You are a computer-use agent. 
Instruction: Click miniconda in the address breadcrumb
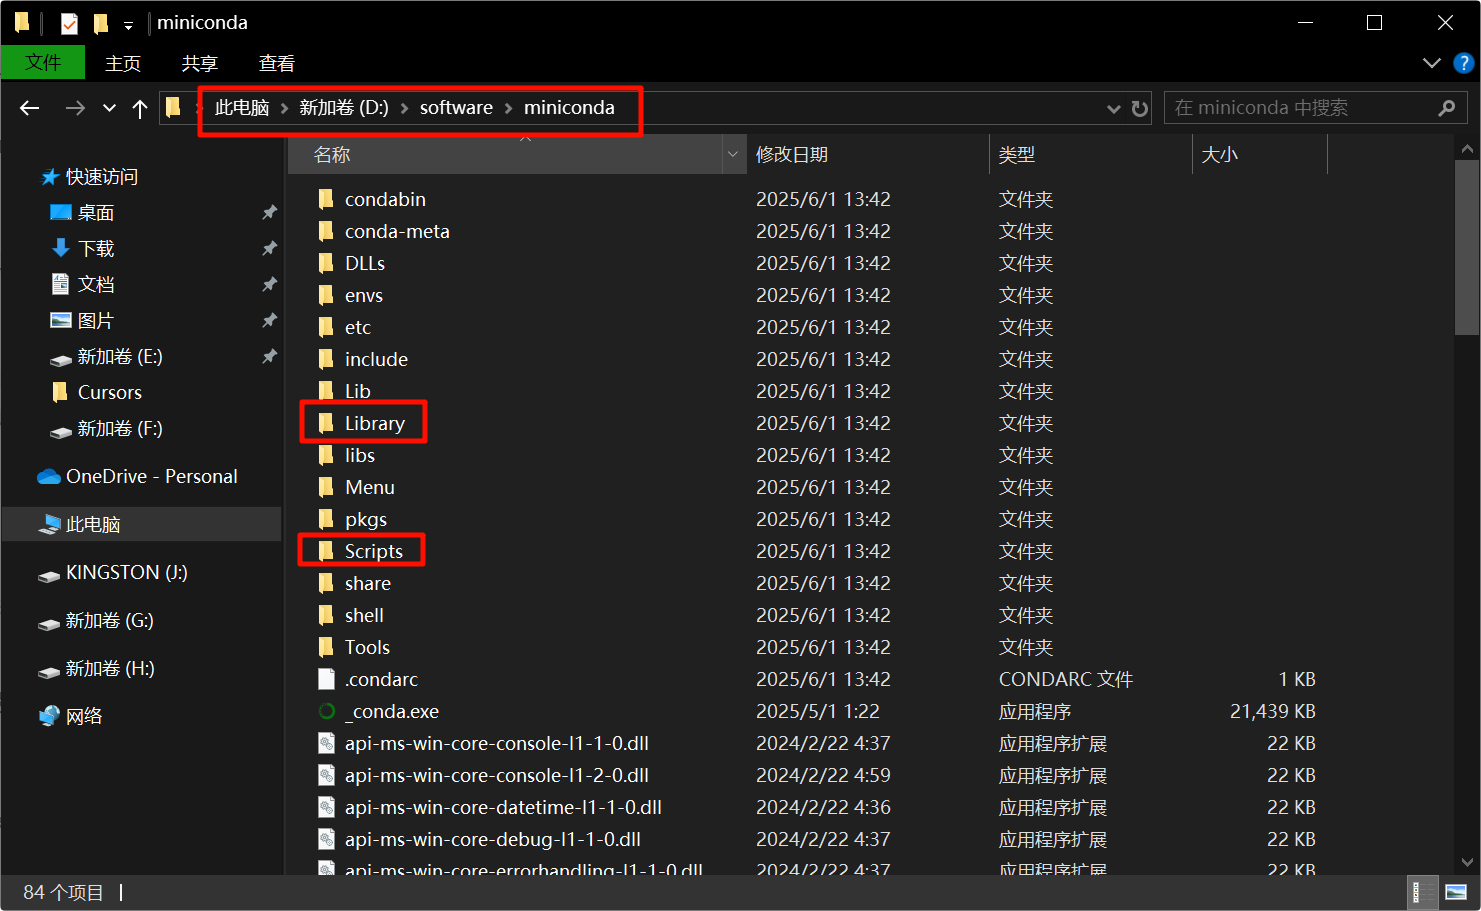569,108
